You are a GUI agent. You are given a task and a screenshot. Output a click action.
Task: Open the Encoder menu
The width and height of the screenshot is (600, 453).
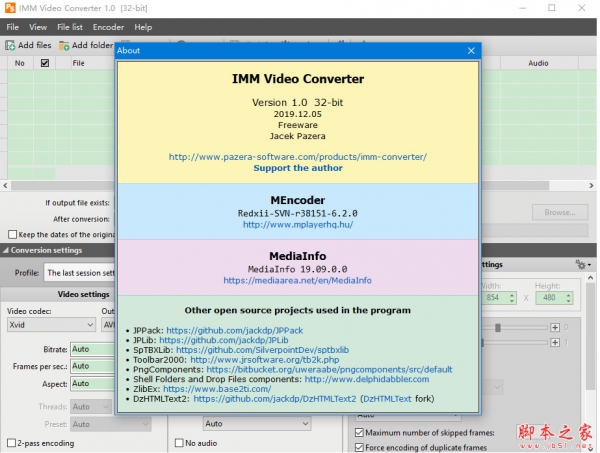[x=108, y=27]
